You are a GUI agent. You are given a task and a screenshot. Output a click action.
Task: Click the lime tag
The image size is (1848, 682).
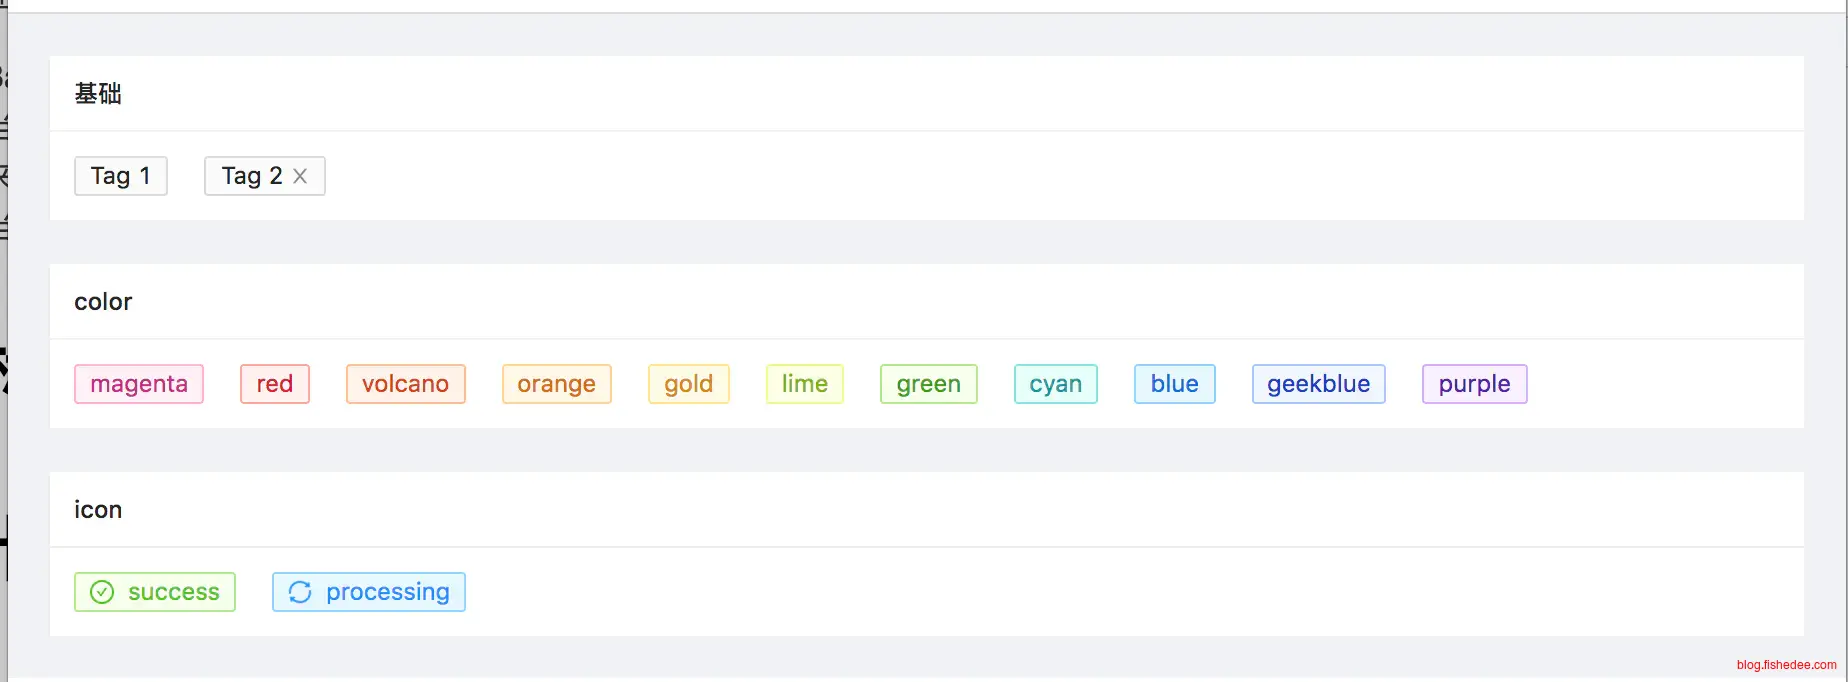(x=805, y=384)
